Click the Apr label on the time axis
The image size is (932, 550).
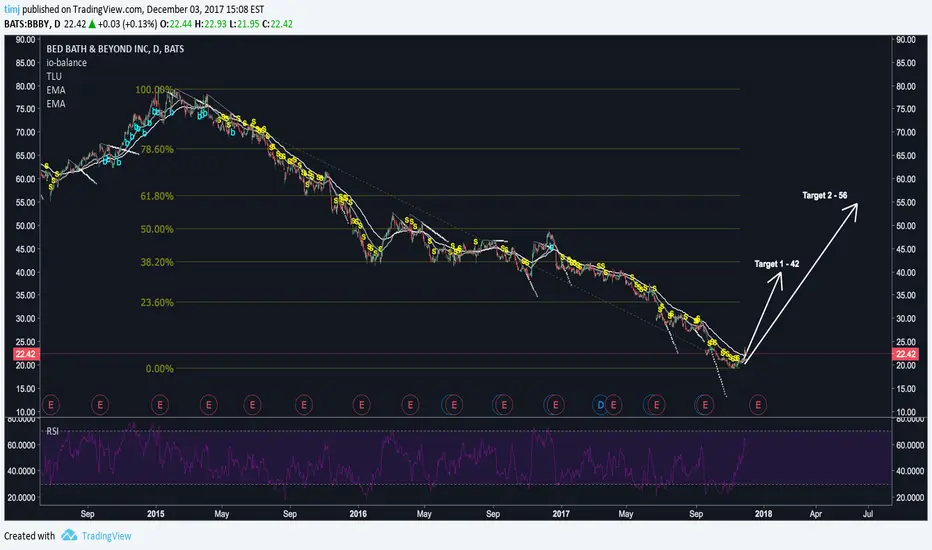click(816, 514)
